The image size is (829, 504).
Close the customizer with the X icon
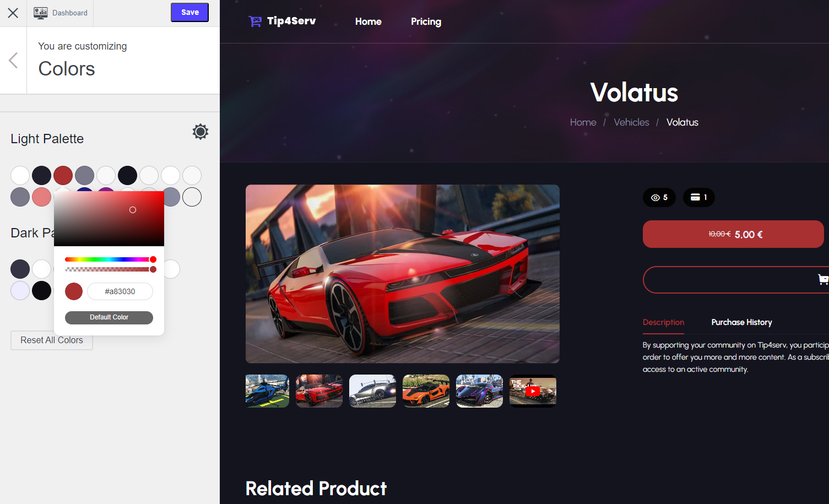(13, 13)
